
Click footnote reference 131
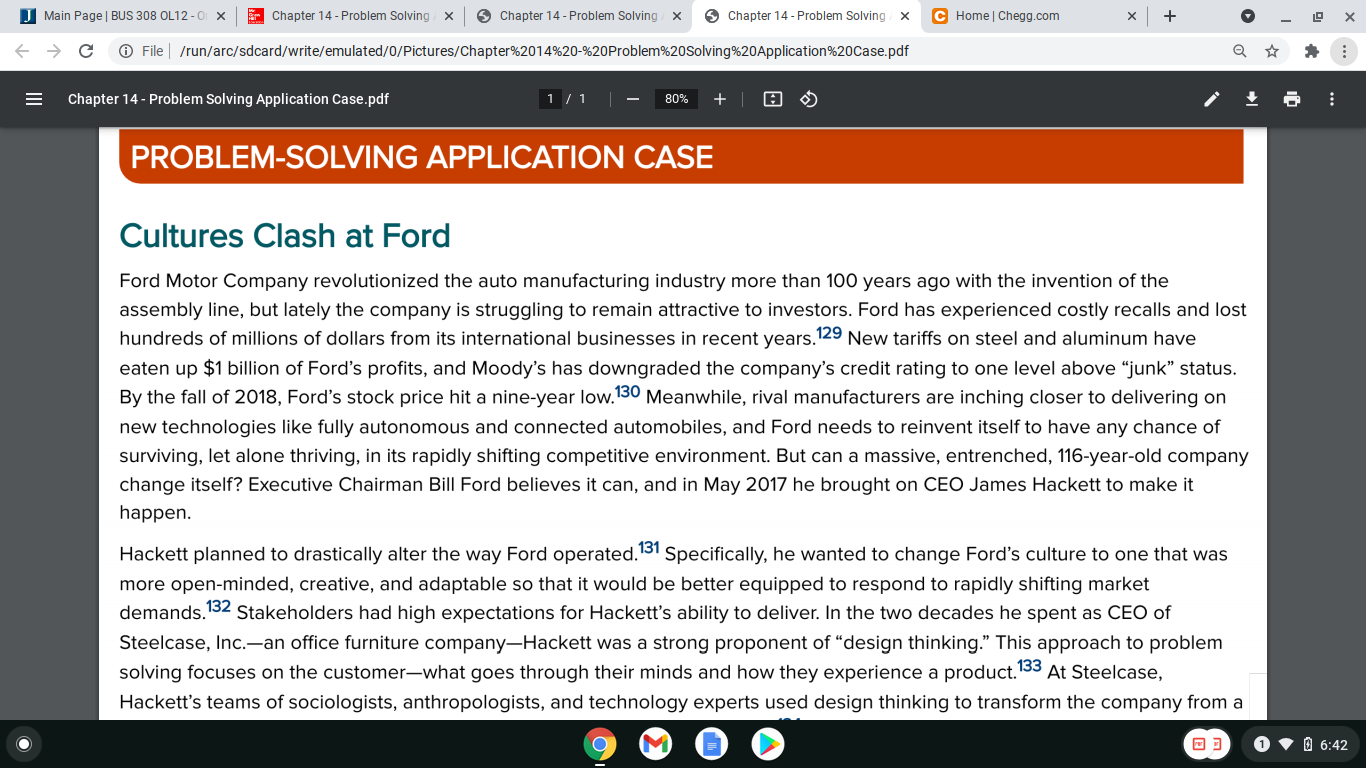[x=649, y=548]
